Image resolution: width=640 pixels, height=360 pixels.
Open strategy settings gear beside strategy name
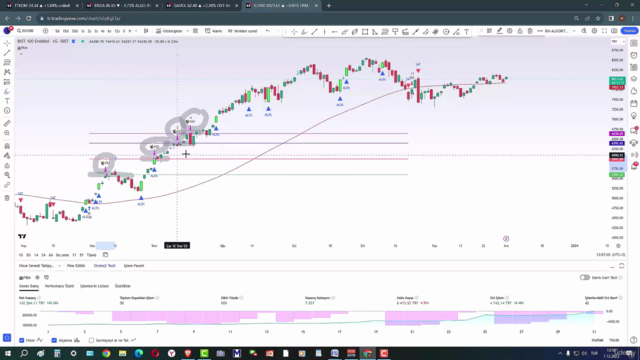coord(37,278)
